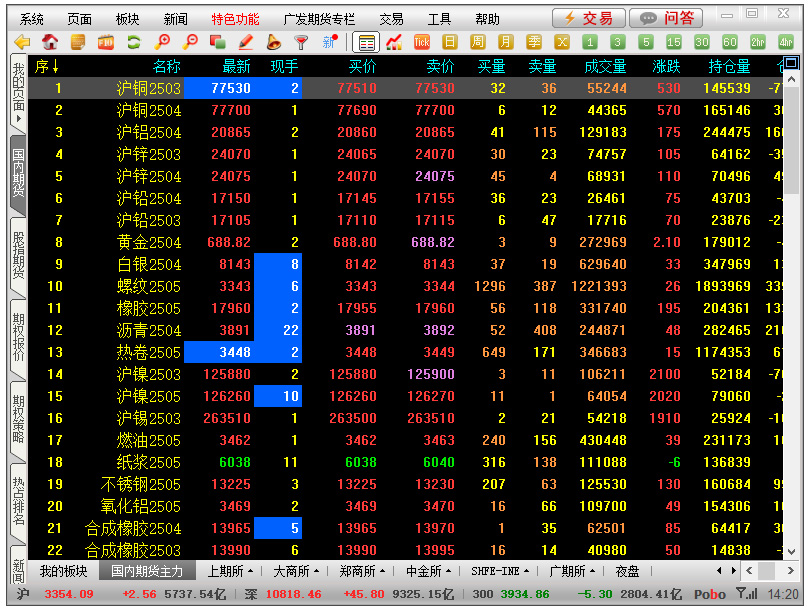The width and height of the screenshot is (810, 611).
Task: Switch to daily 日 period button
Action: coord(450,42)
